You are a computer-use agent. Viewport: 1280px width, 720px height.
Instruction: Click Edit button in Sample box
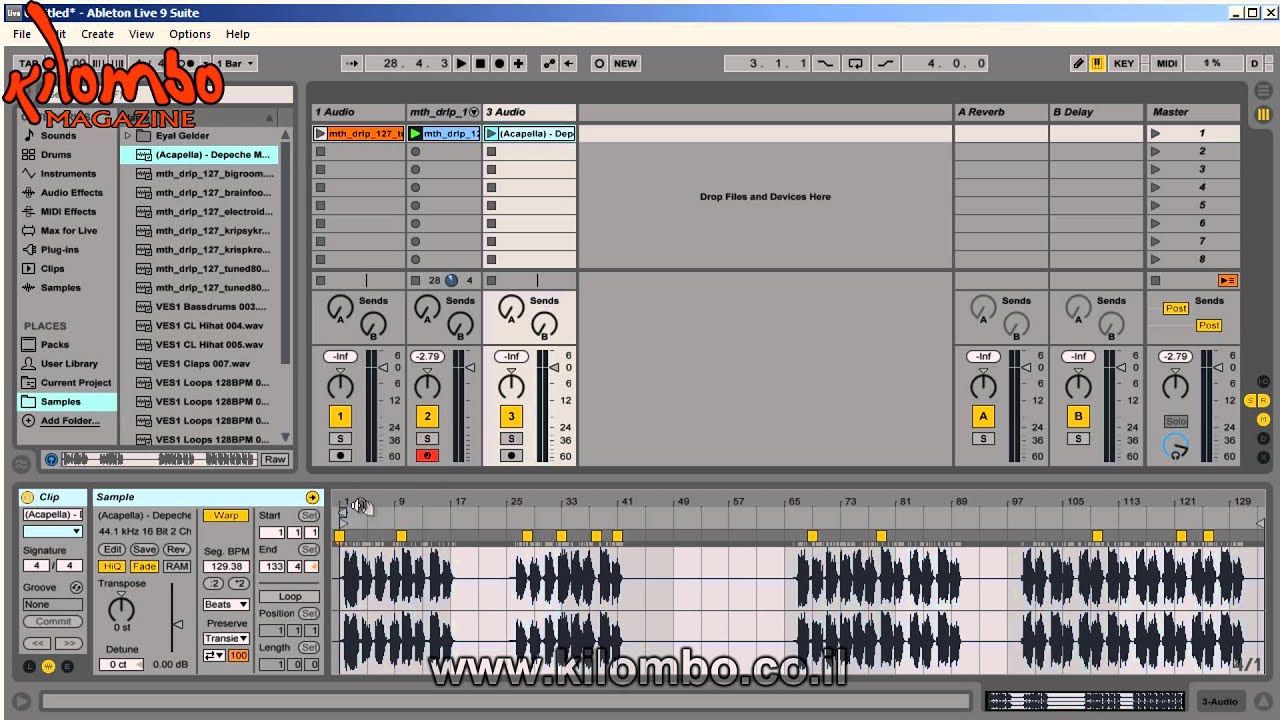(112, 550)
